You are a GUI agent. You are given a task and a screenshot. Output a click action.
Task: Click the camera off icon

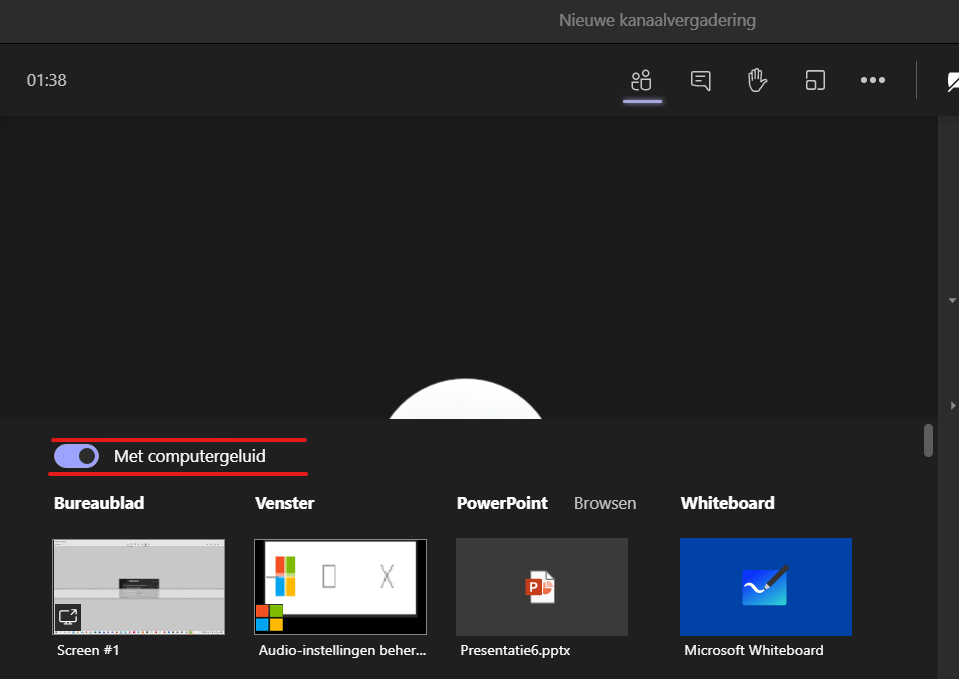(951, 81)
